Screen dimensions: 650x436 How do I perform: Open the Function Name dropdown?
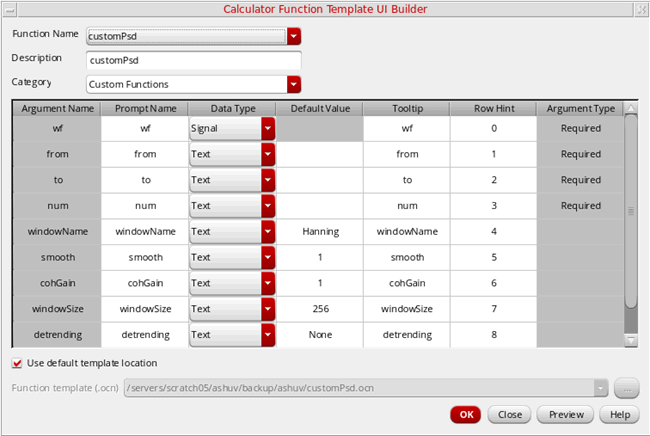click(294, 36)
